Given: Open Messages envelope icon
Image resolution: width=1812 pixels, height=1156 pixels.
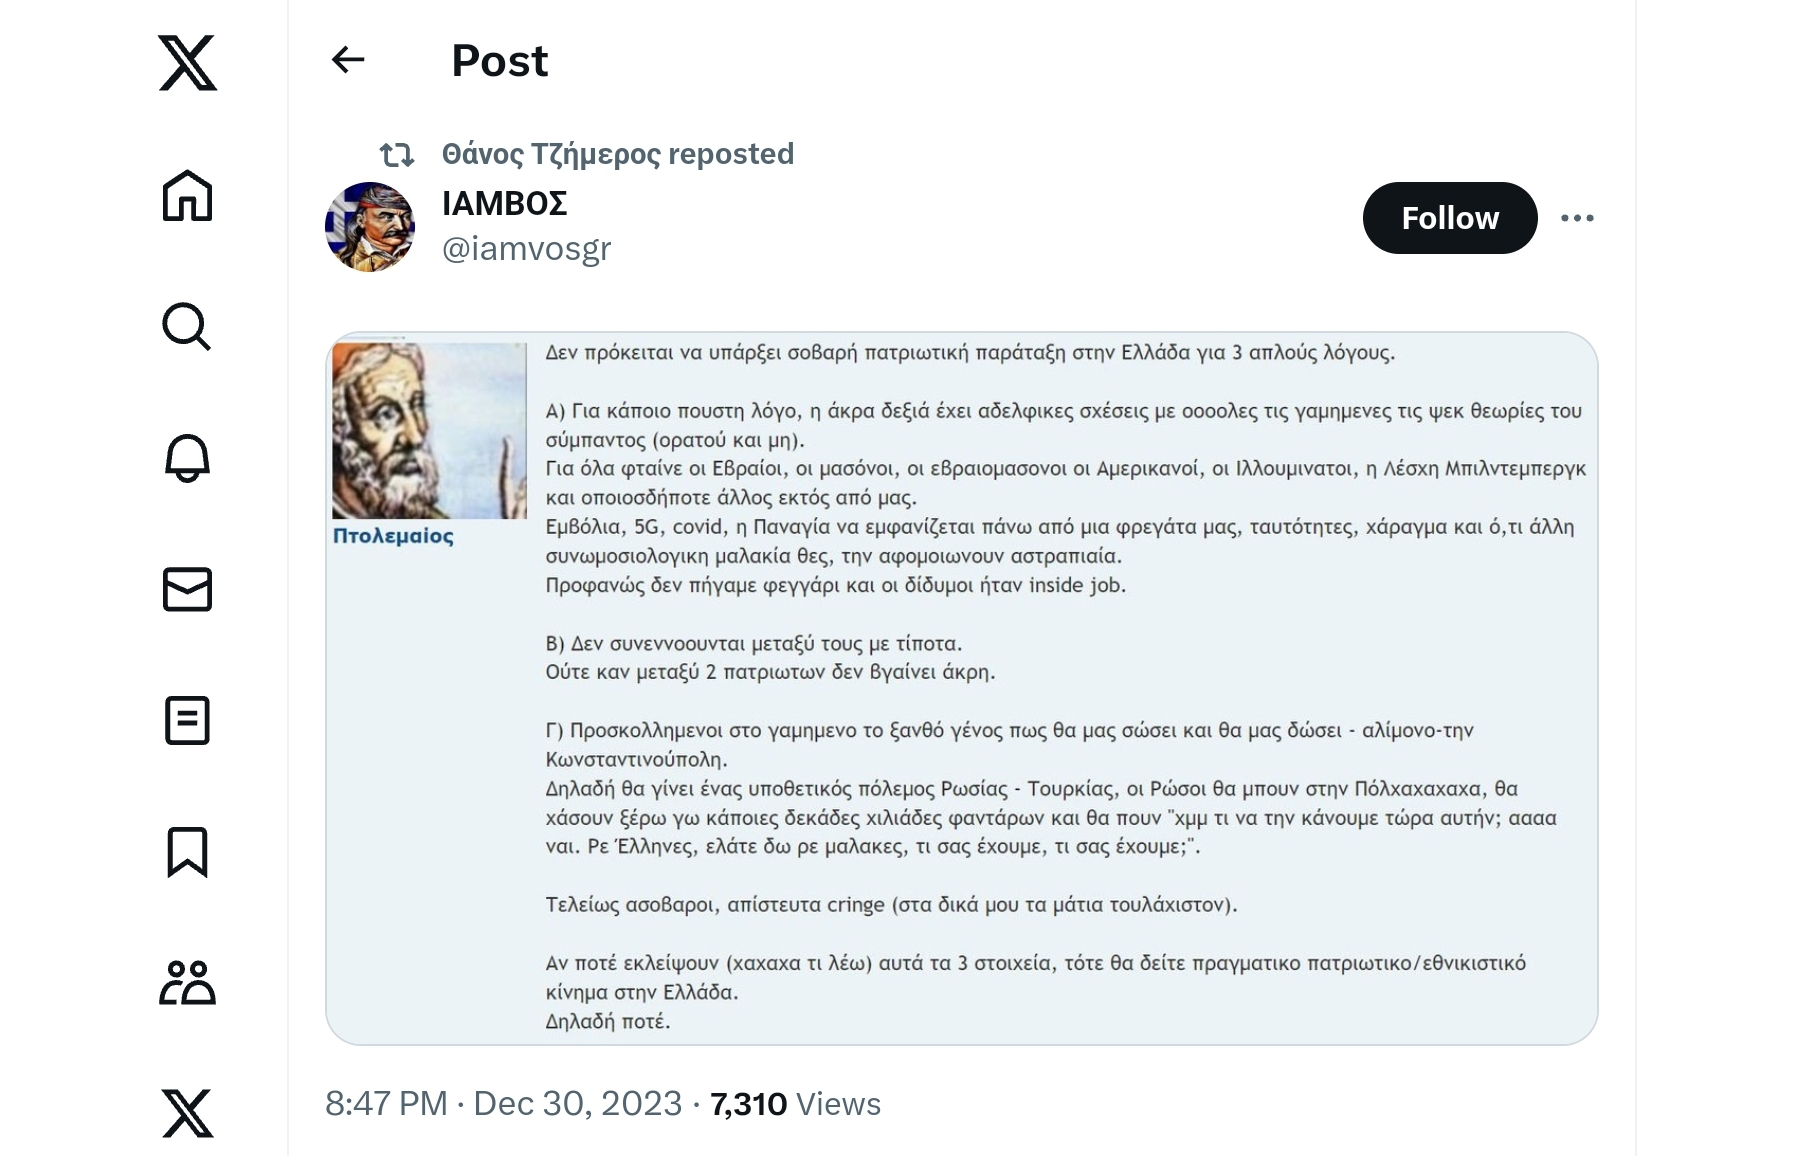Looking at the screenshot, I should point(188,589).
